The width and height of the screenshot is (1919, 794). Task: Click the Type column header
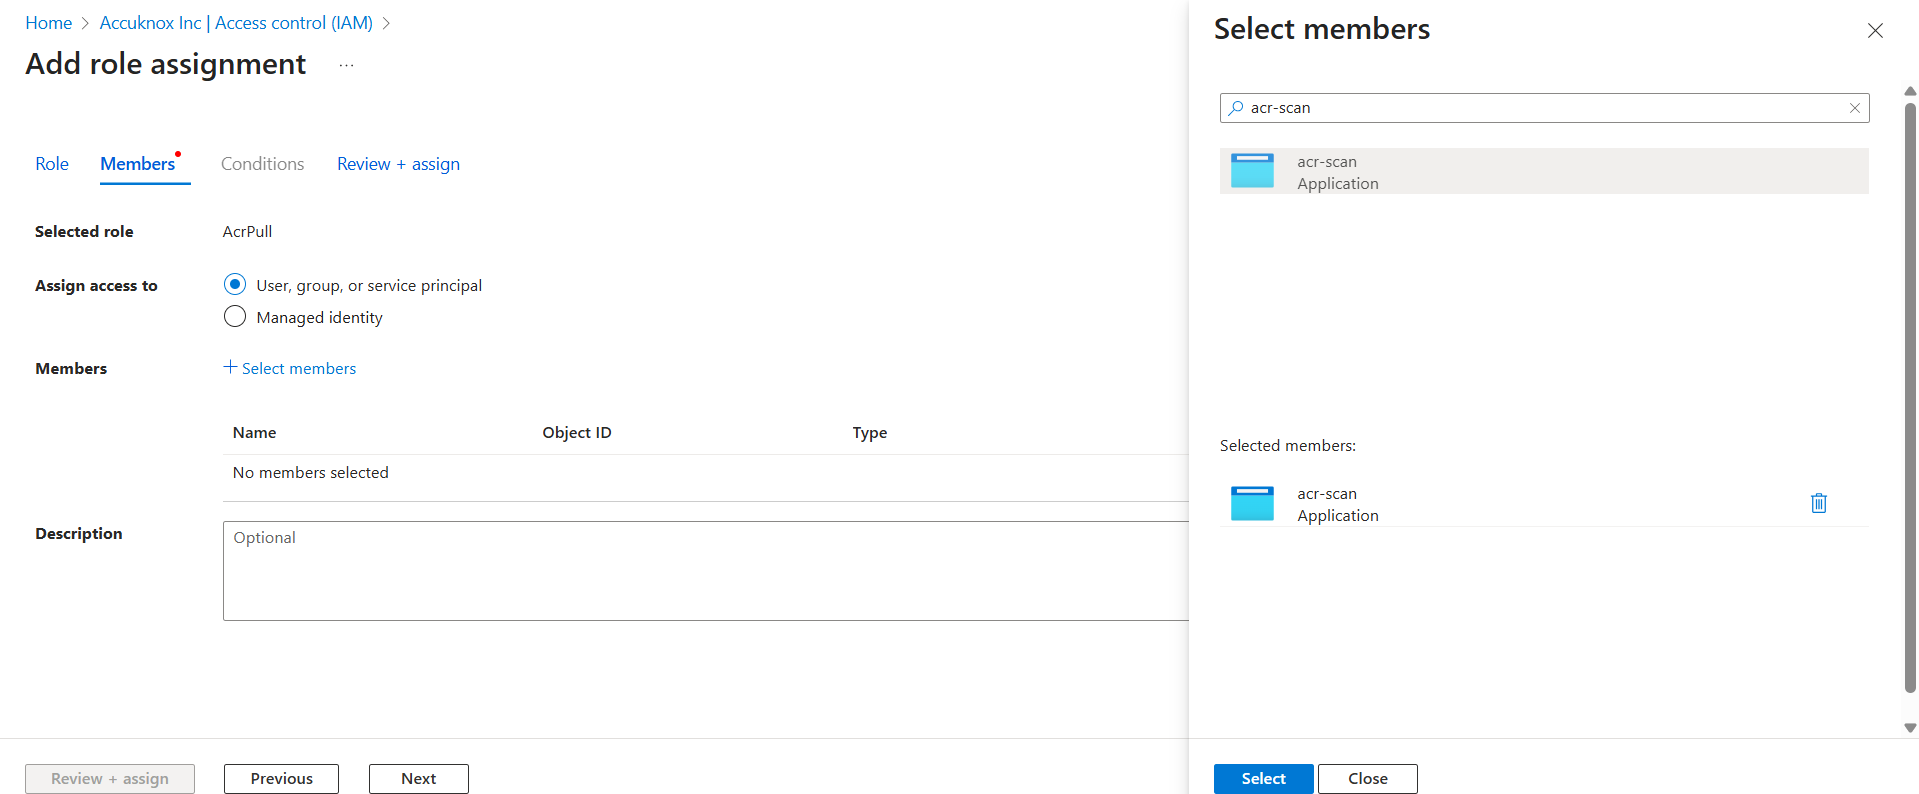(870, 433)
